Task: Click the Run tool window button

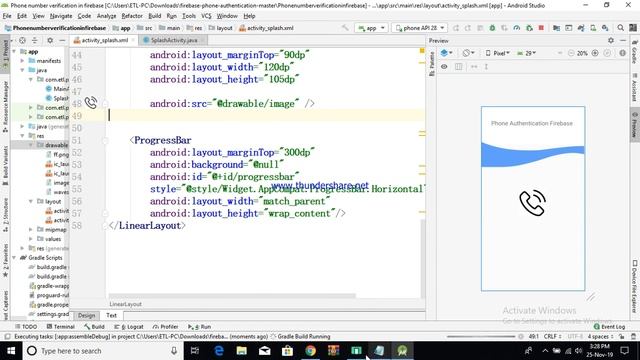Action: (x=200, y=327)
